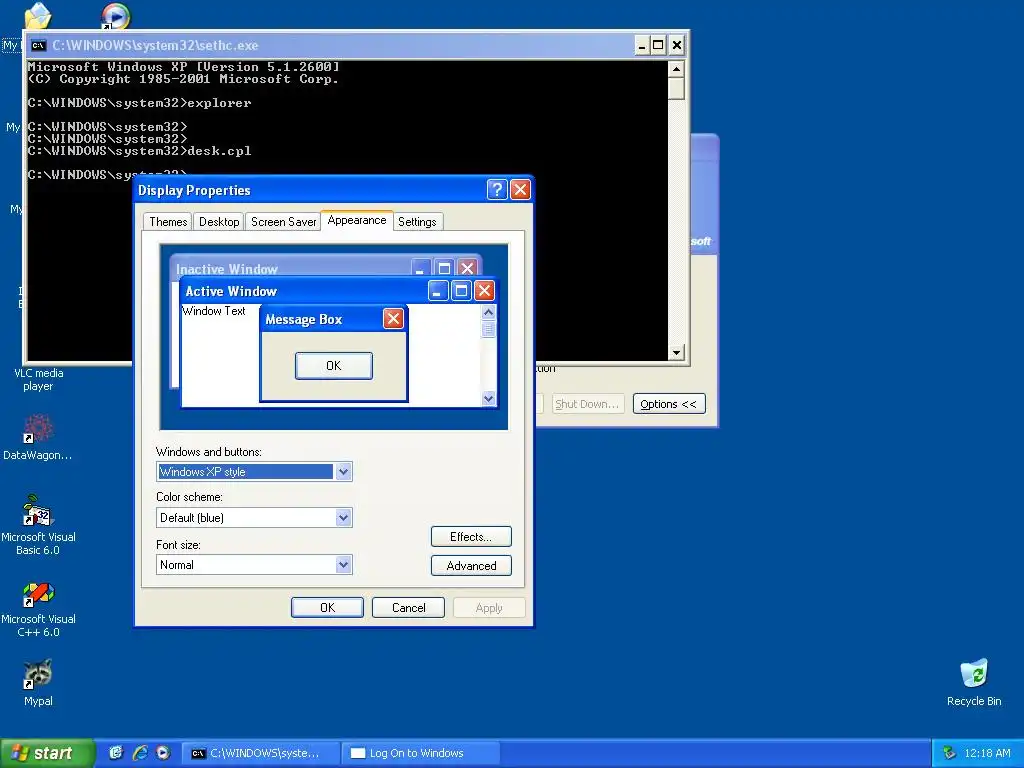The width and height of the screenshot is (1024, 768).
Task: Maximize the sethc.exe command window
Action: [658, 45]
